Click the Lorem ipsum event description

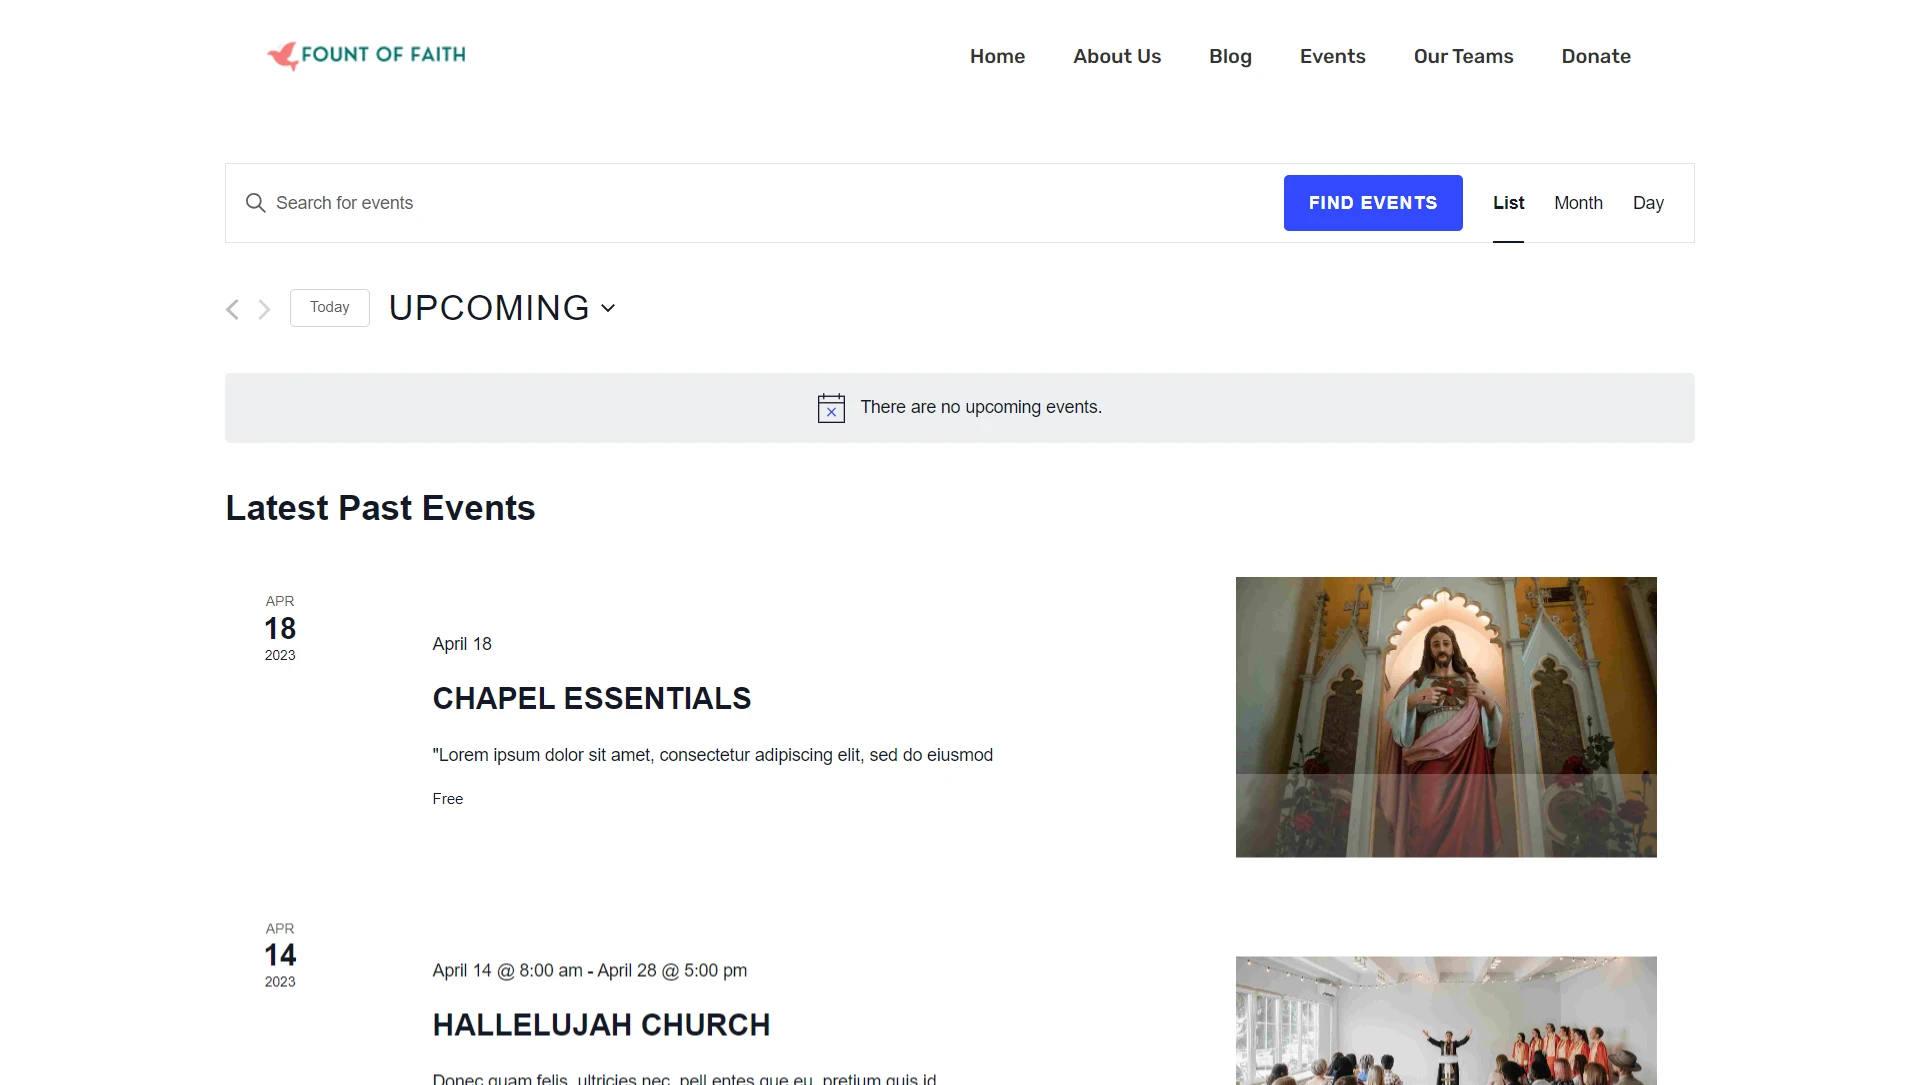tap(712, 755)
